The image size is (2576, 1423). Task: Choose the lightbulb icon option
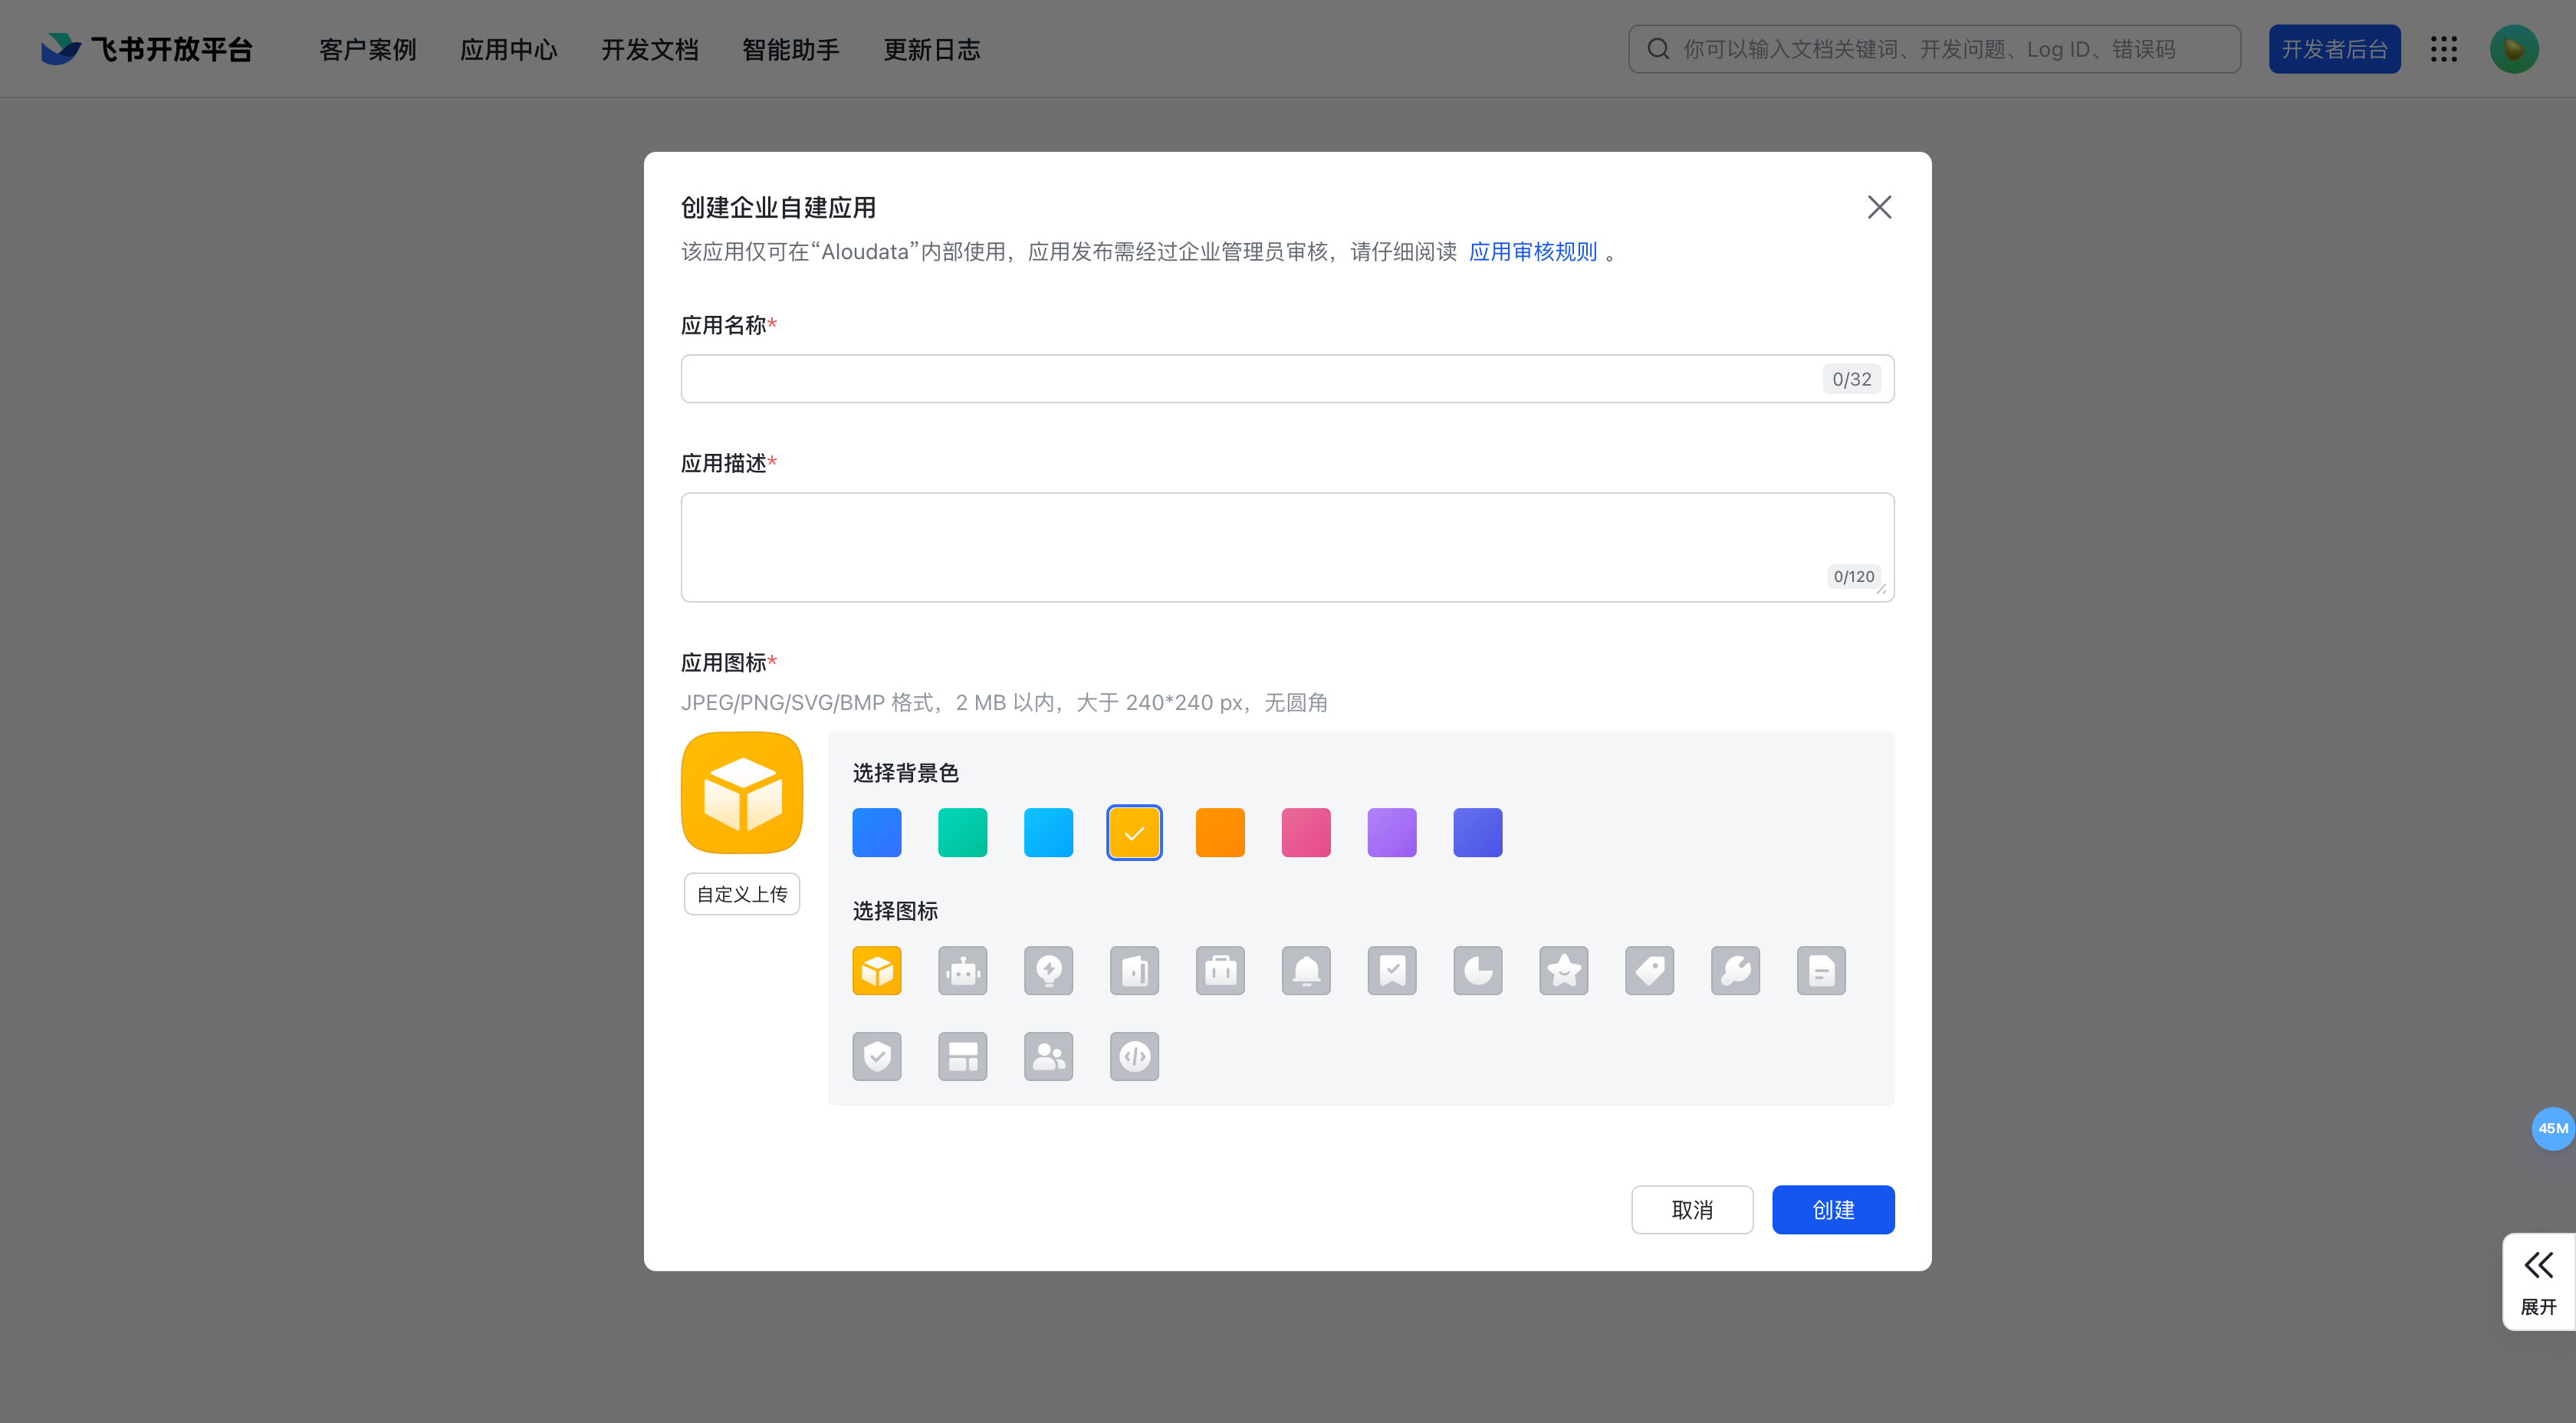[1049, 970]
